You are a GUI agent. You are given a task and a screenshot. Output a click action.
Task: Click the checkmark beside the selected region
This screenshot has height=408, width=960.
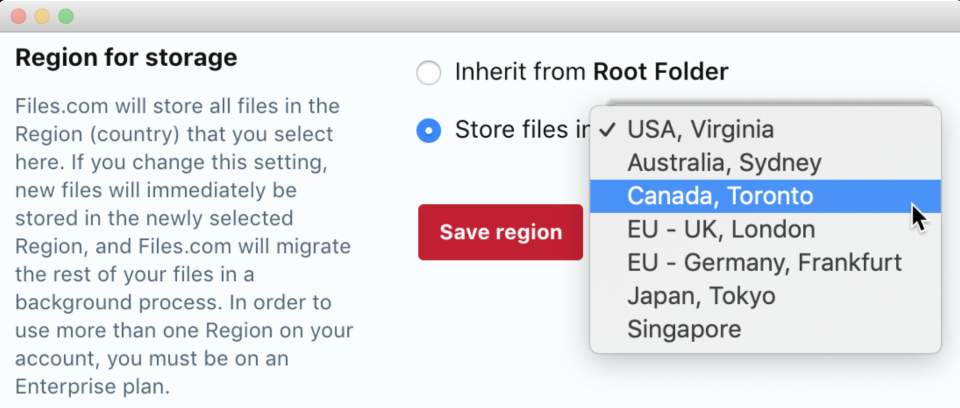point(607,129)
